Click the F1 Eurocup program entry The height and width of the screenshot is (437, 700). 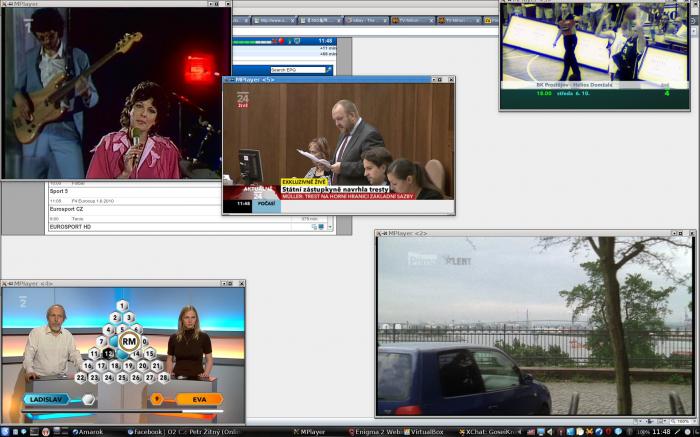pos(94,201)
